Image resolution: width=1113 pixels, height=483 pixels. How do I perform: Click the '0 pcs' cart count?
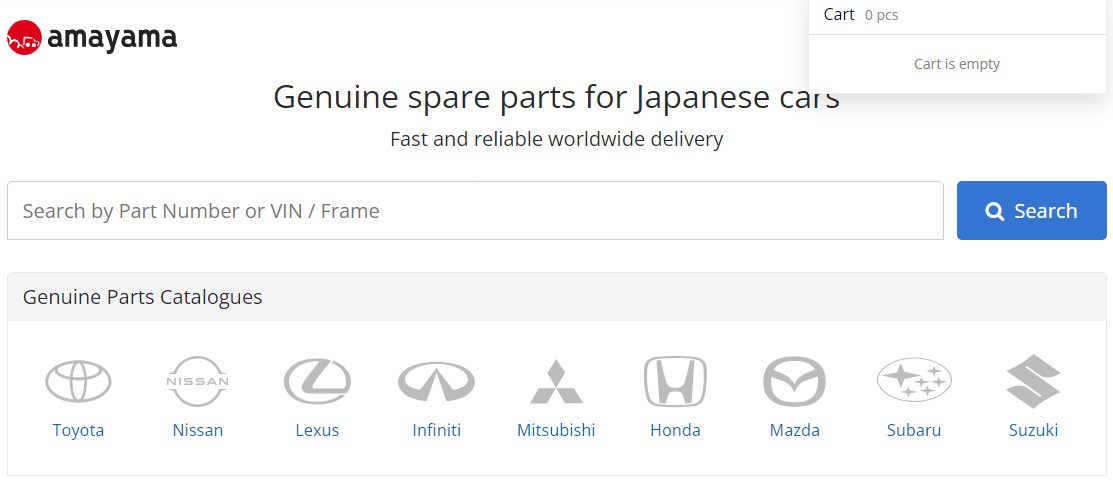[x=882, y=15]
